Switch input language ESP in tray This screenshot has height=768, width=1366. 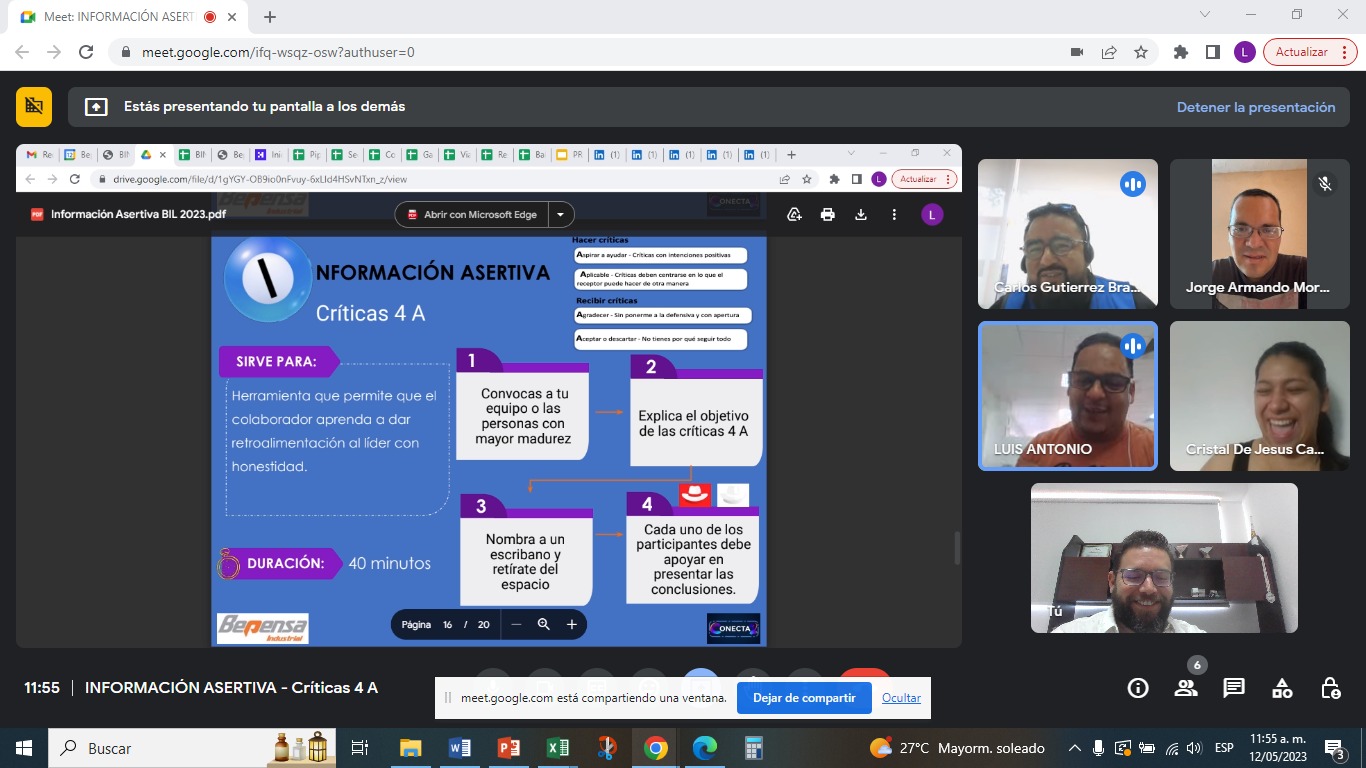1224,748
